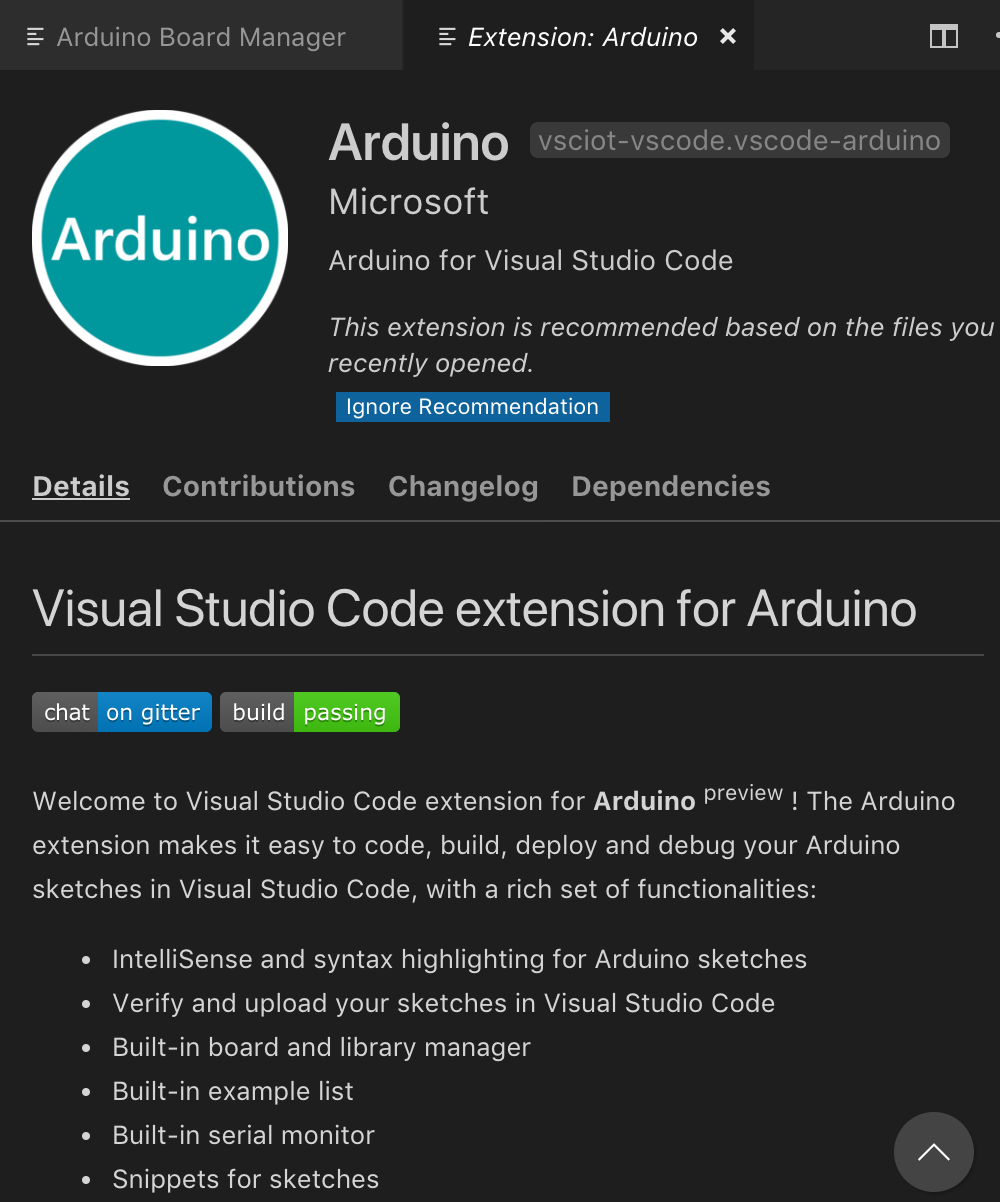Click 'Arduino for Visual Studio Code' description
The width and height of the screenshot is (1000, 1202).
pyautogui.click(x=531, y=261)
